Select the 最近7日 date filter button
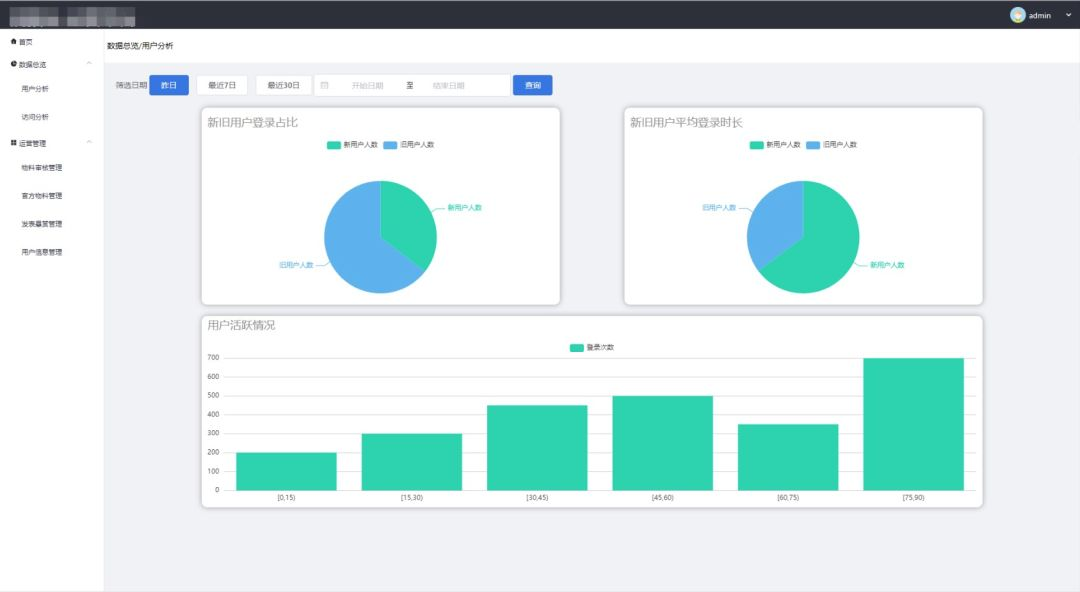 pos(222,85)
